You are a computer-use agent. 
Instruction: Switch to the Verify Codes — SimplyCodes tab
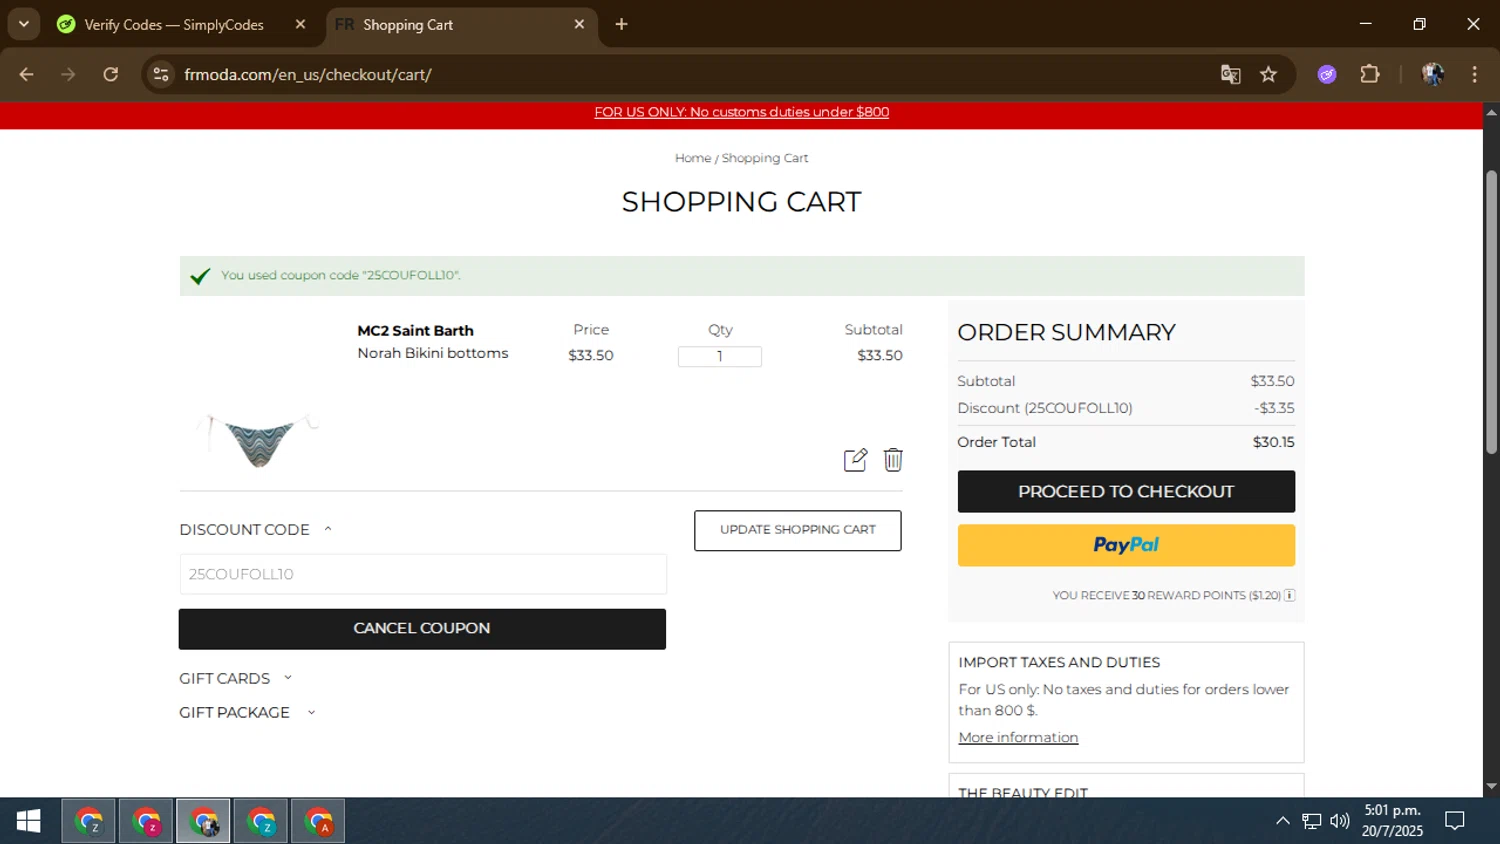[174, 24]
